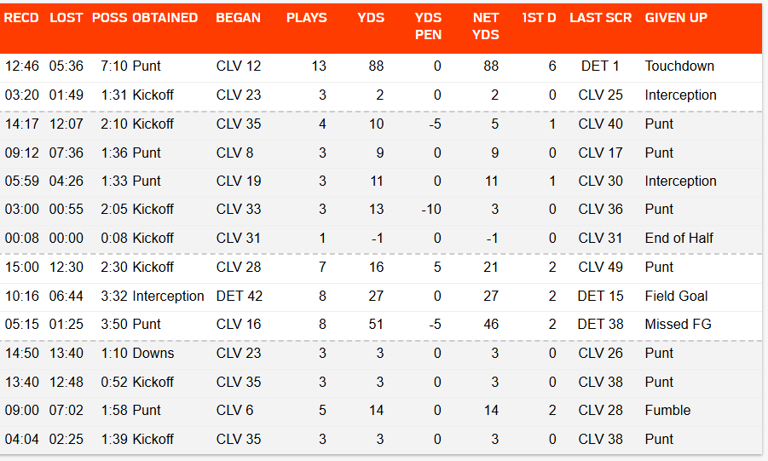
Task: Click the End of Half cell
Action: 676,238
